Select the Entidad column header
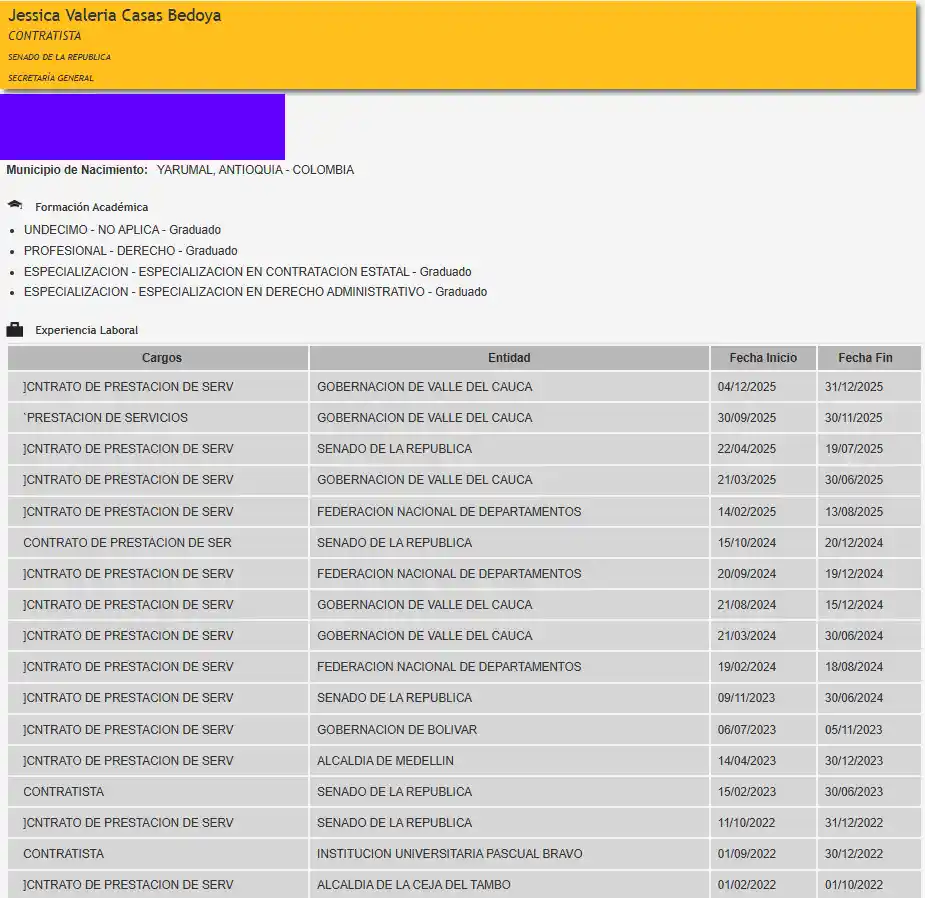Image resolution: width=925 pixels, height=898 pixels. pyautogui.click(x=509, y=358)
